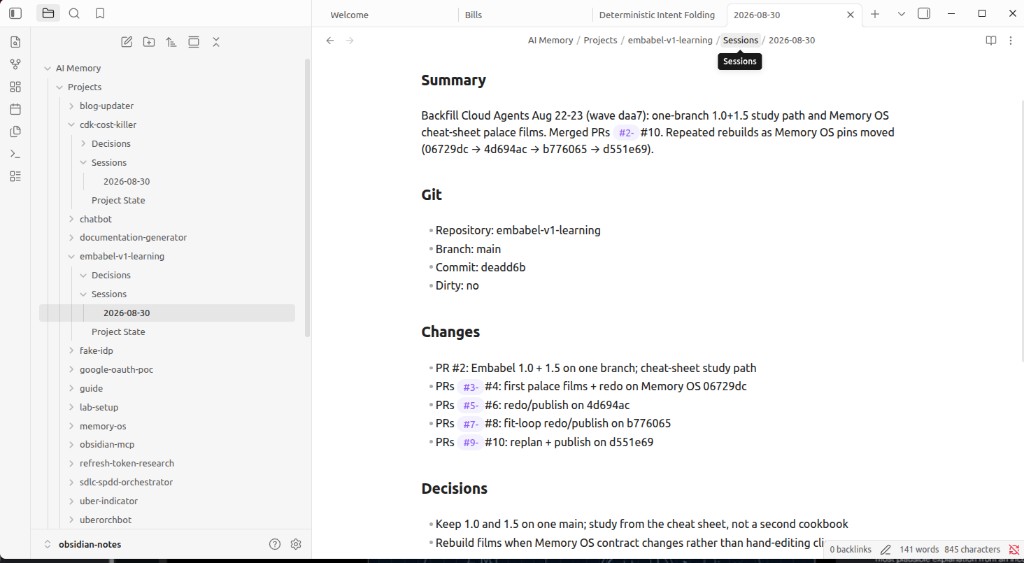Collapse Sessions under cdk-cost-killer
This screenshot has width=1024, height=563.
click(83, 163)
